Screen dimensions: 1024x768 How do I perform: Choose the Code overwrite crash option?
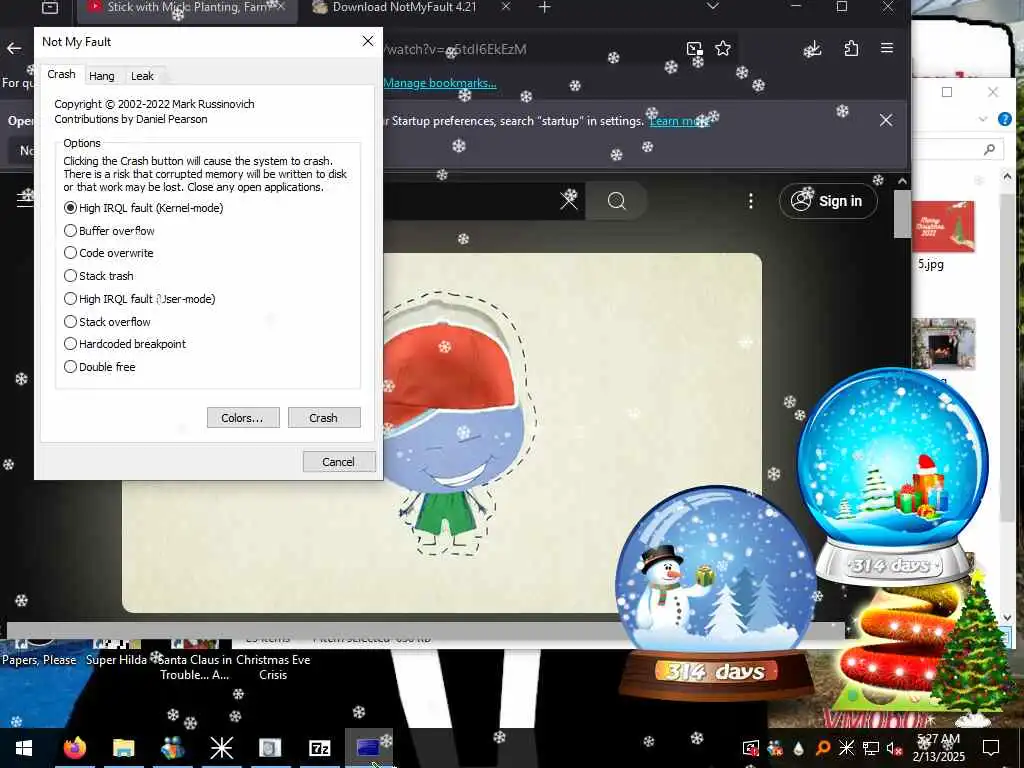point(108,253)
